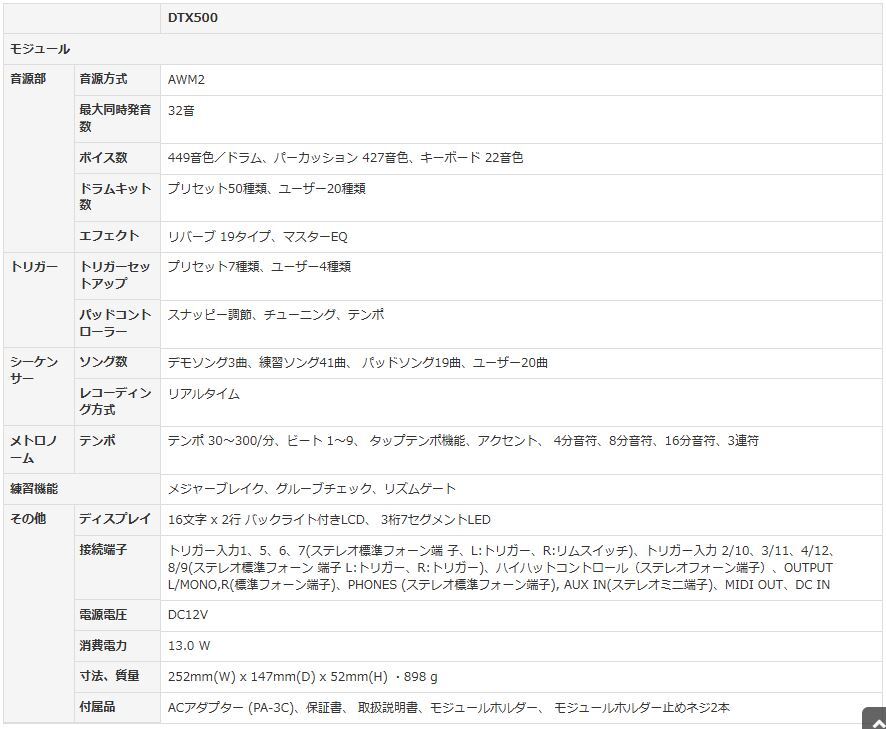Select the パッドコントローラー label
This screenshot has width=886, height=729.
click(115, 323)
